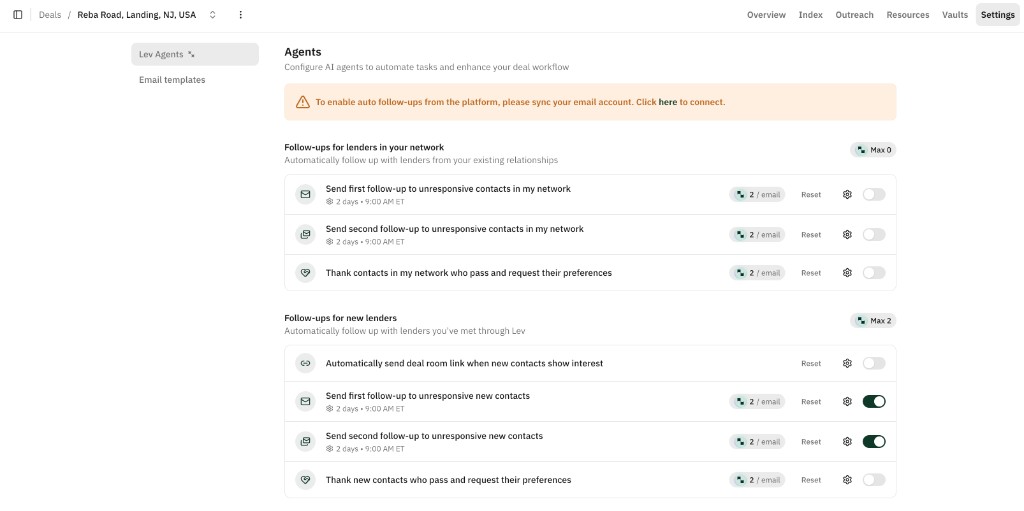Click the 'here' link to connect email
This screenshot has height=511, width=1024.
click(x=667, y=102)
